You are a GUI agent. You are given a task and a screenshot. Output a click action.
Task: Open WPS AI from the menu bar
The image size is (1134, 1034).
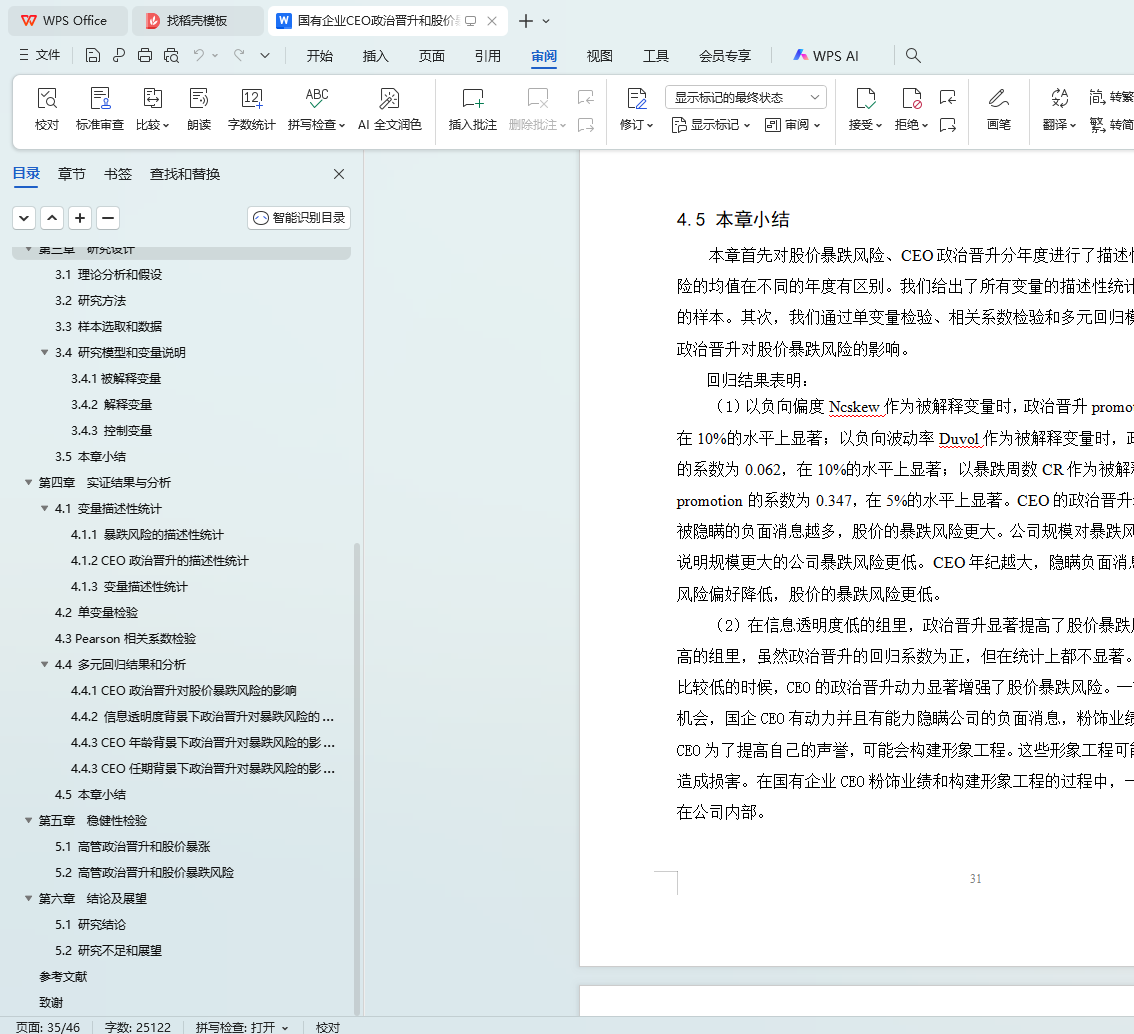coord(826,56)
